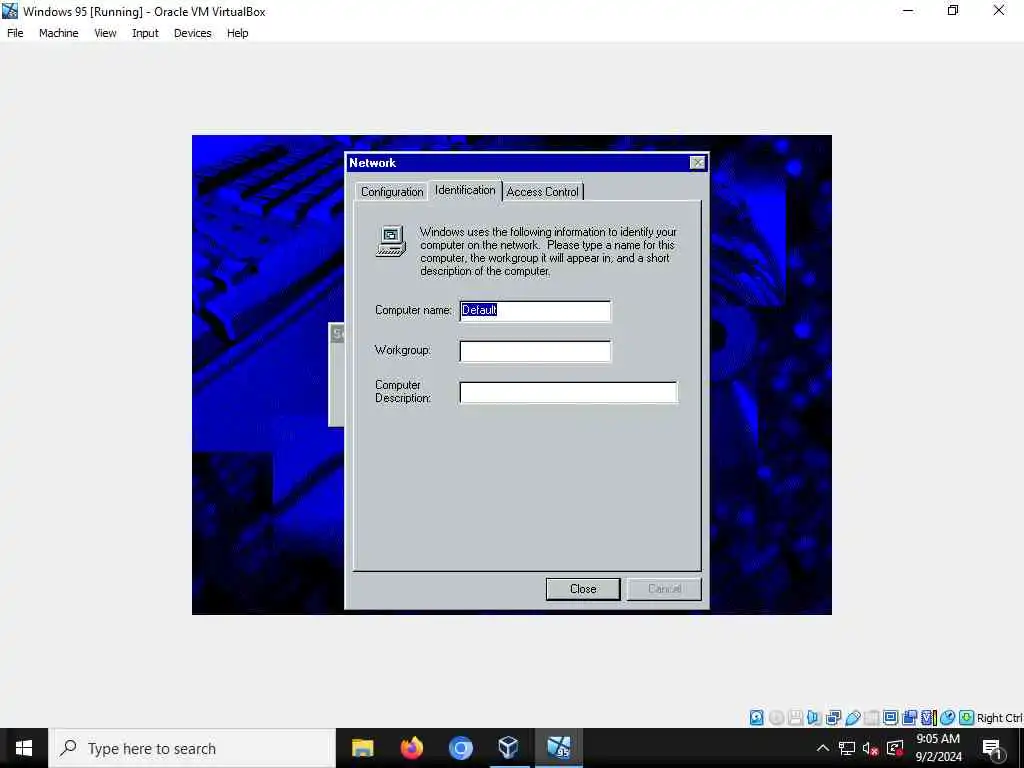Click the virtualization CPU status icon

928,718
